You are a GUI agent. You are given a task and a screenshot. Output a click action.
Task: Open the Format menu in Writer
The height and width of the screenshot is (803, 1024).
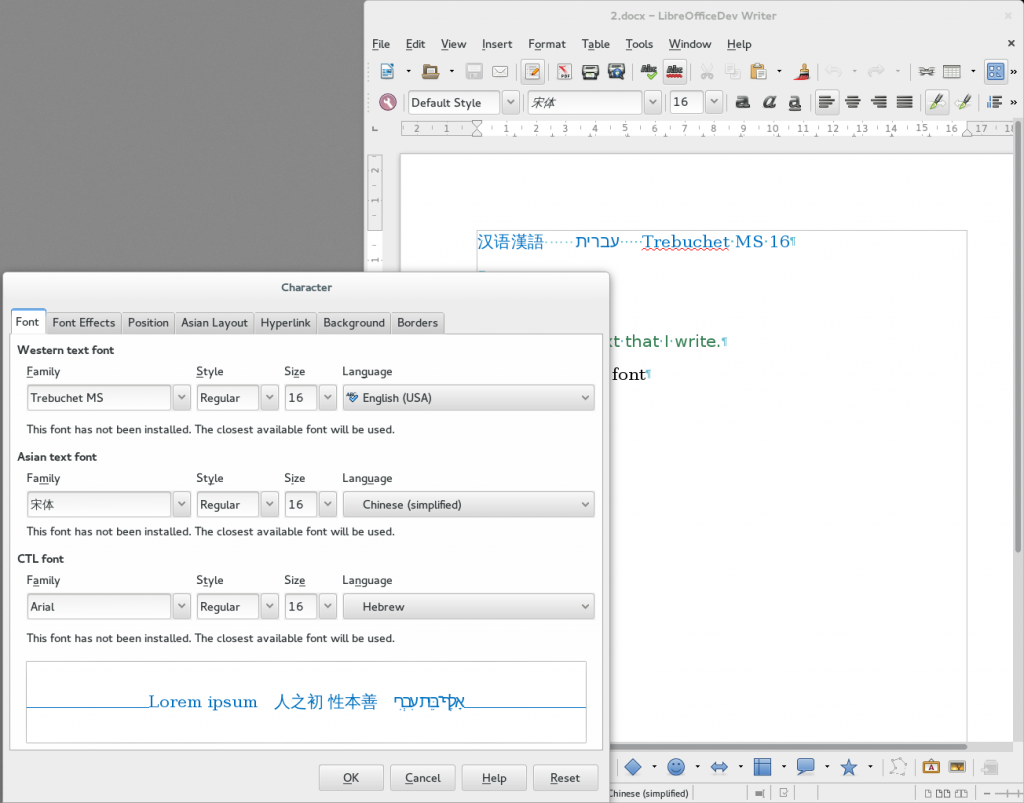[x=547, y=44]
